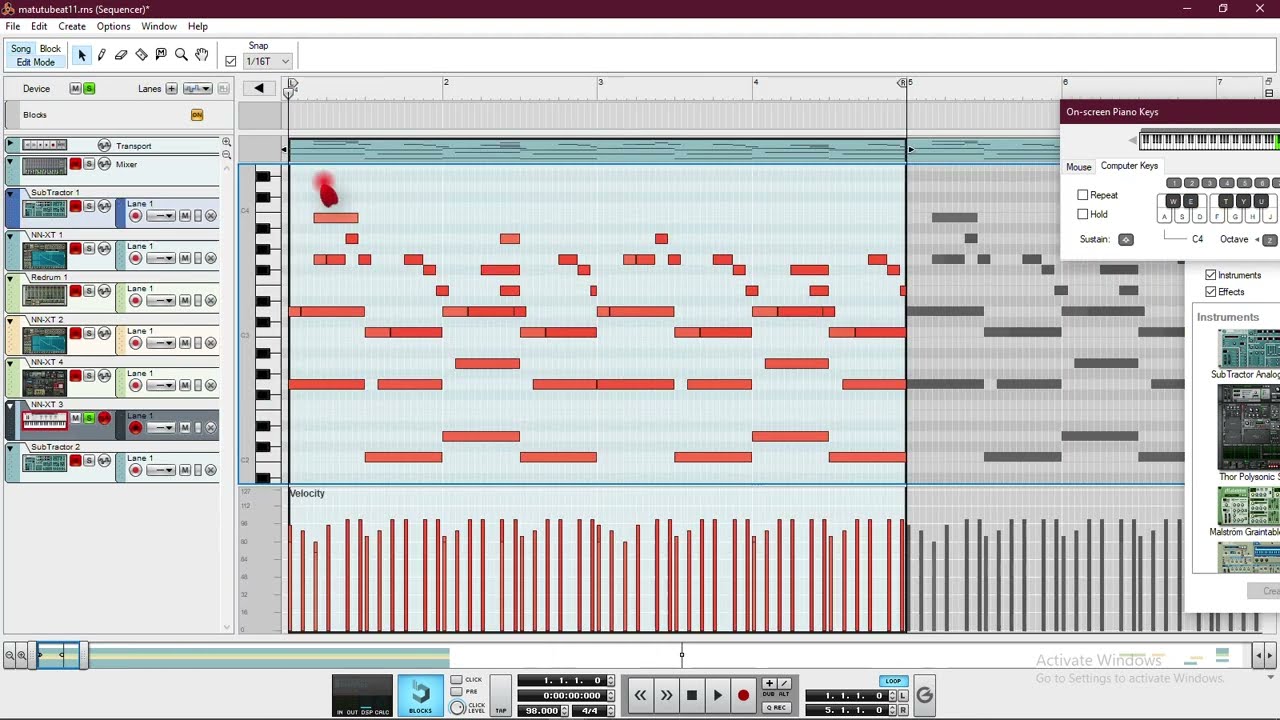Start recording with red Record button
This screenshot has width=1280, height=720.
(x=743, y=695)
